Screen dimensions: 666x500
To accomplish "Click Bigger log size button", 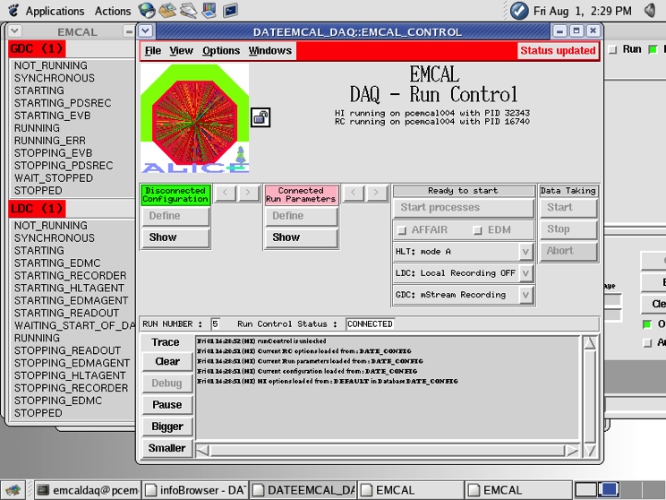I will pyautogui.click(x=167, y=427).
